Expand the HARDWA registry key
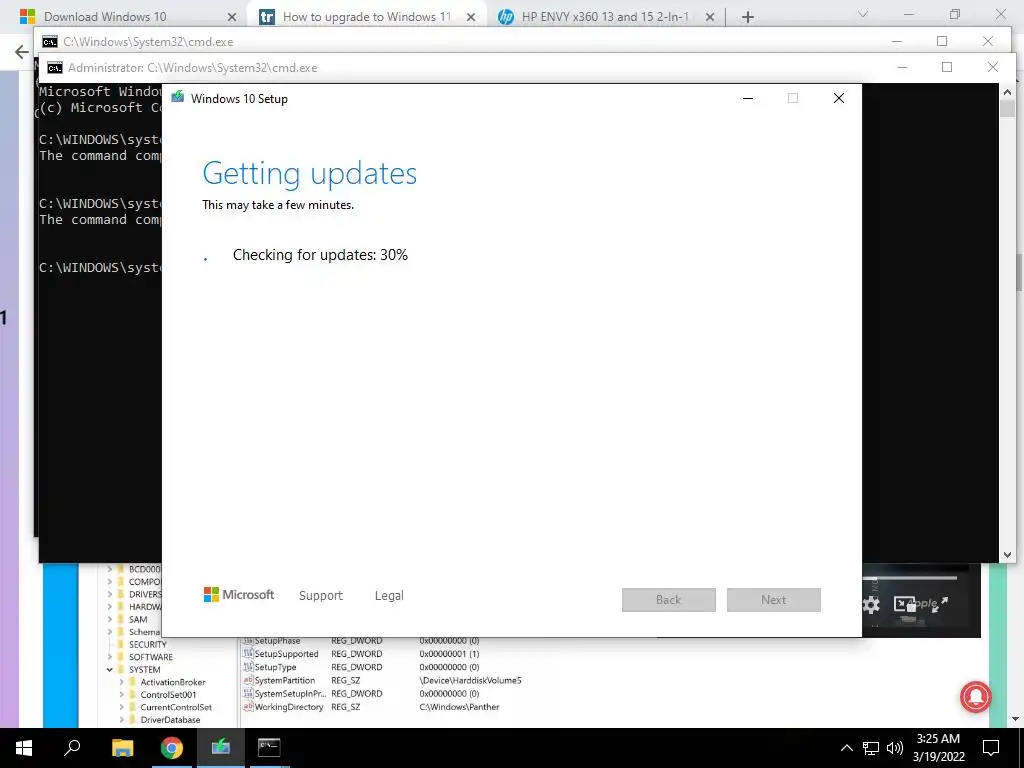The height and width of the screenshot is (768, 1024). pos(110,607)
